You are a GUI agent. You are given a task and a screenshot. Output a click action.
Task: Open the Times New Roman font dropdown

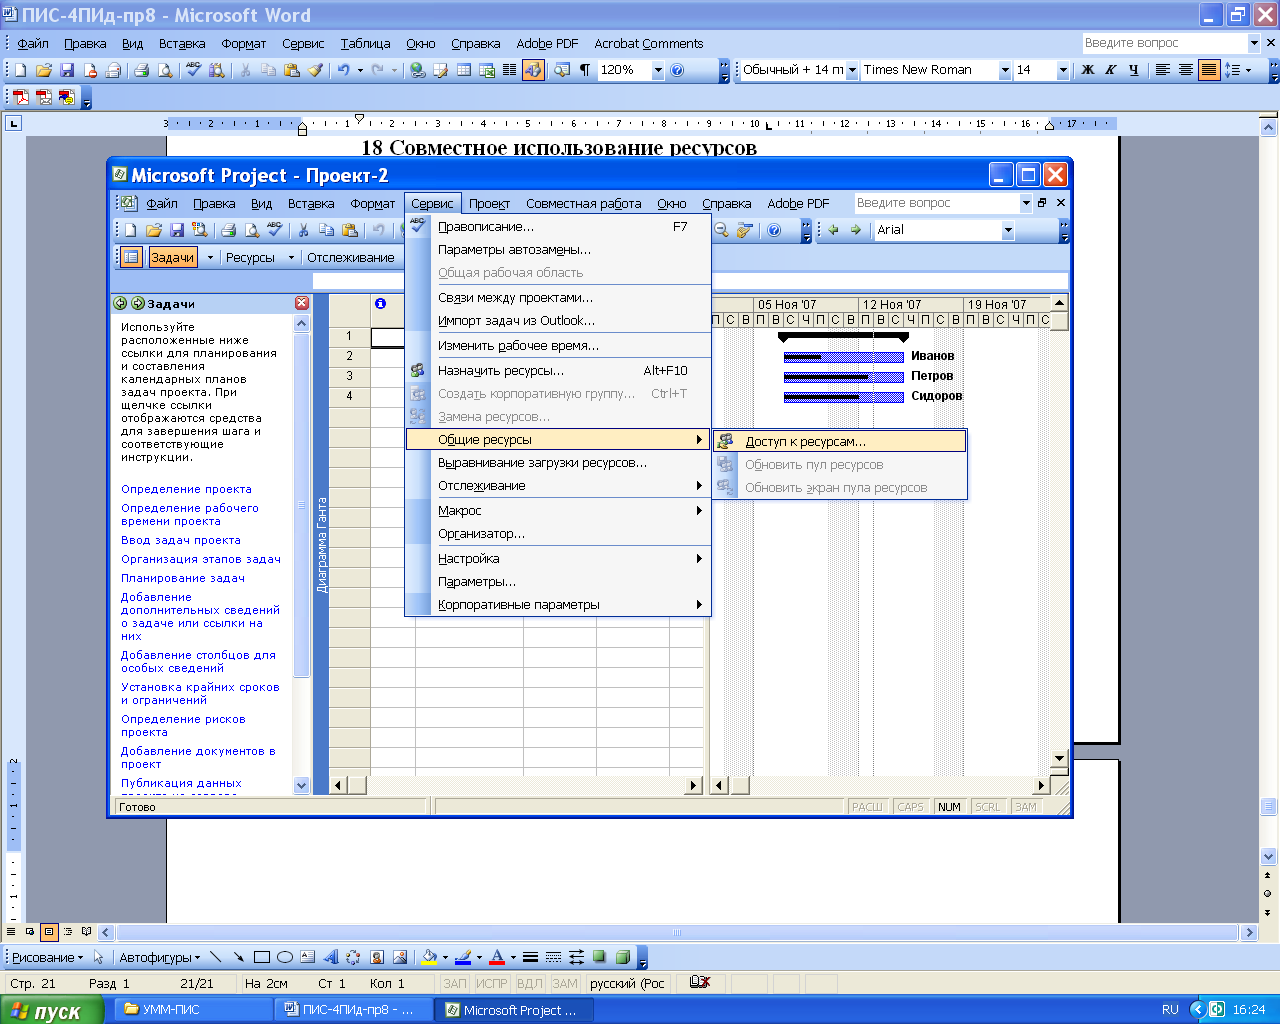click(1005, 70)
